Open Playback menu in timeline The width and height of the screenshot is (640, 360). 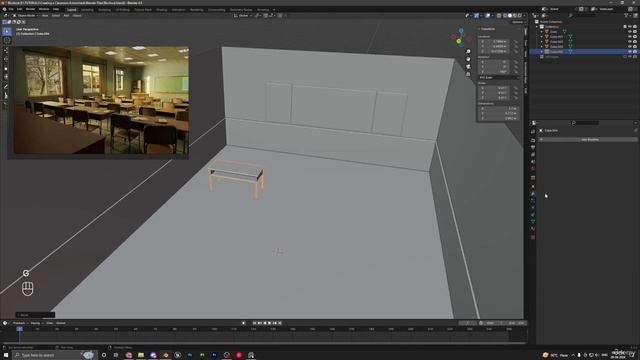[19, 323]
